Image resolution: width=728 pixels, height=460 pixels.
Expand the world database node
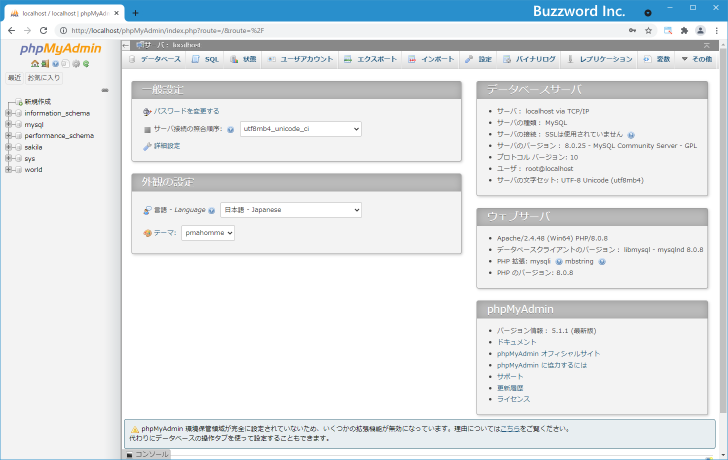(x=8, y=169)
